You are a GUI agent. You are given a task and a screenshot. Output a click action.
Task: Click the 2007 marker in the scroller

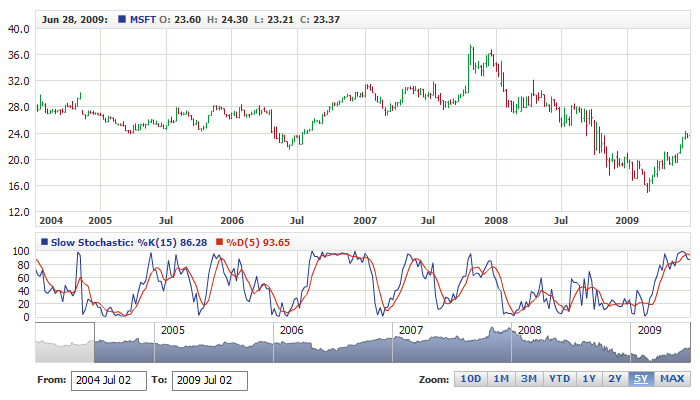pos(410,330)
